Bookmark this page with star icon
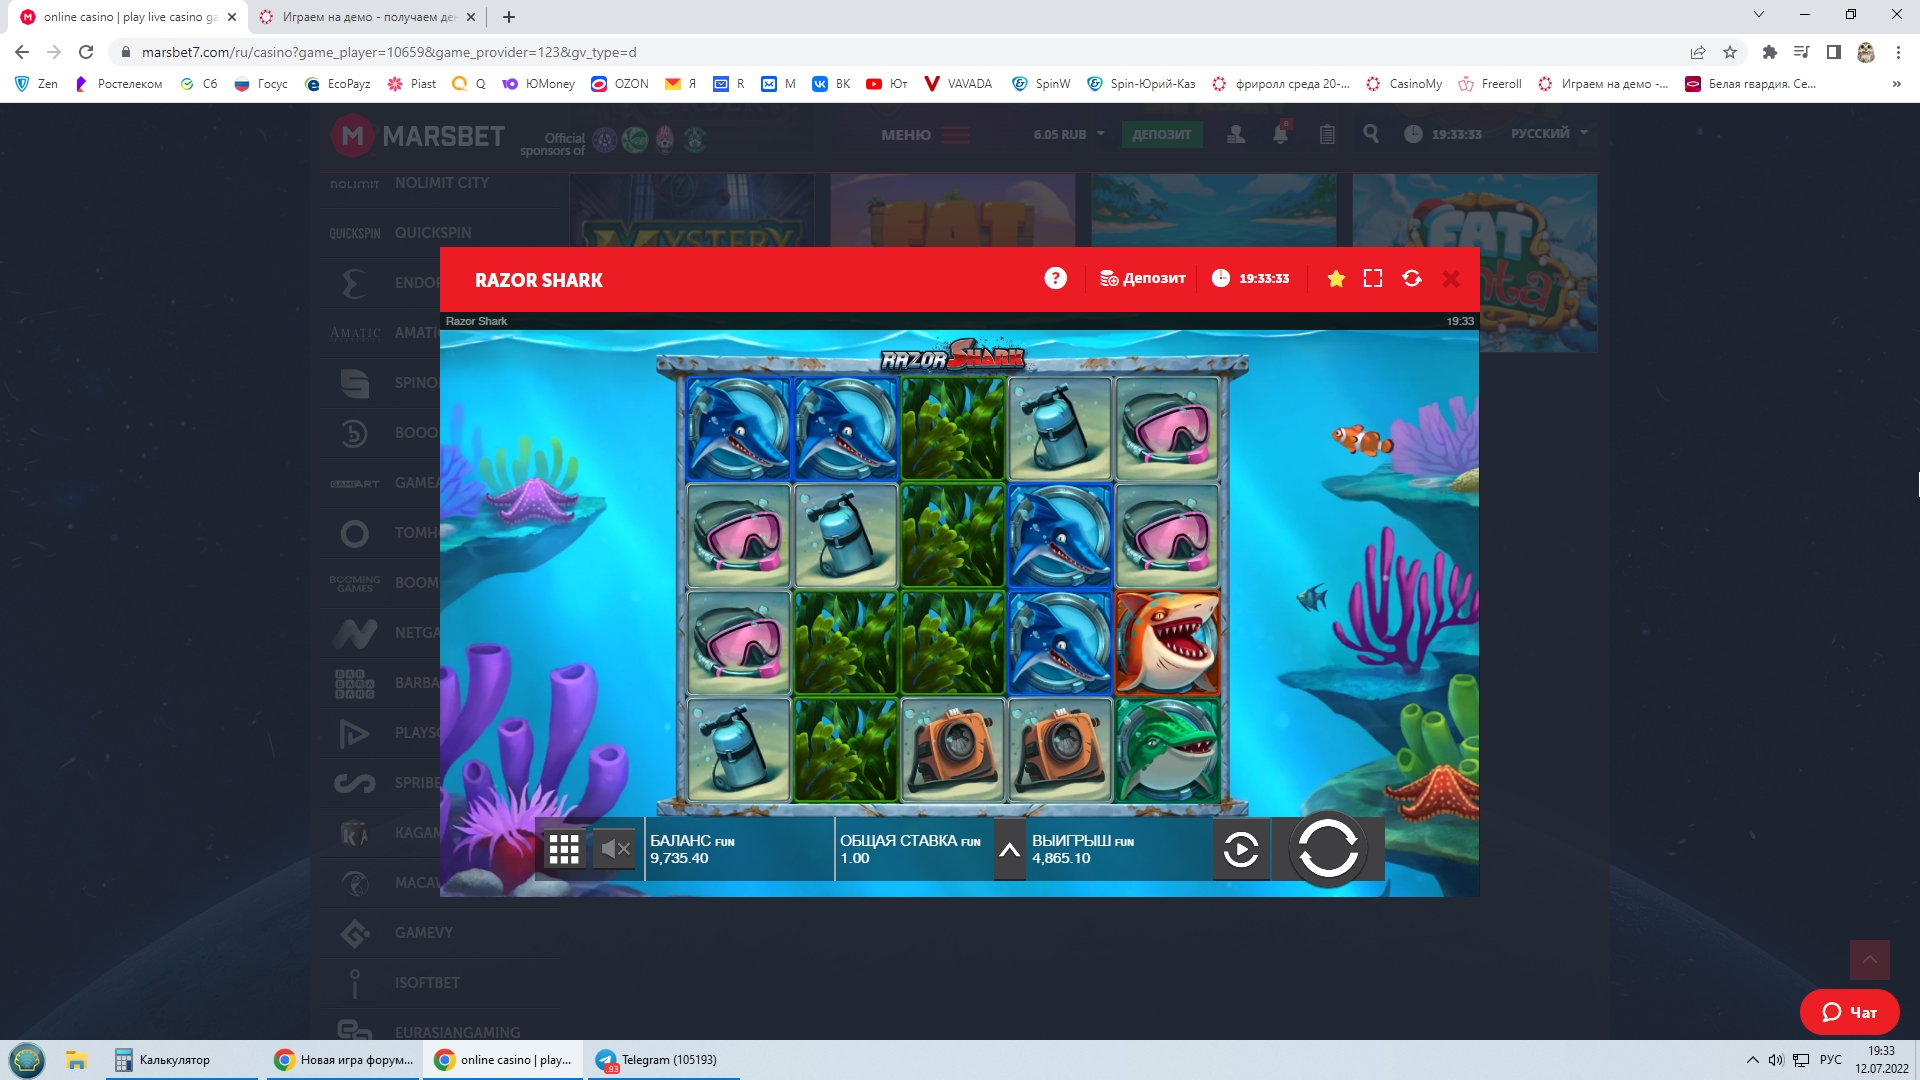 pos(1730,52)
